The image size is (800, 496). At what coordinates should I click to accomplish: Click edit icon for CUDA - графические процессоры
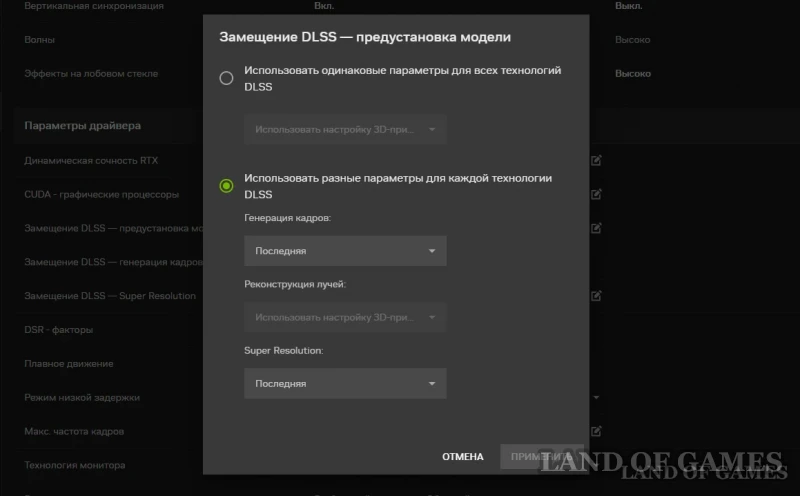click(x=596, y=194)
